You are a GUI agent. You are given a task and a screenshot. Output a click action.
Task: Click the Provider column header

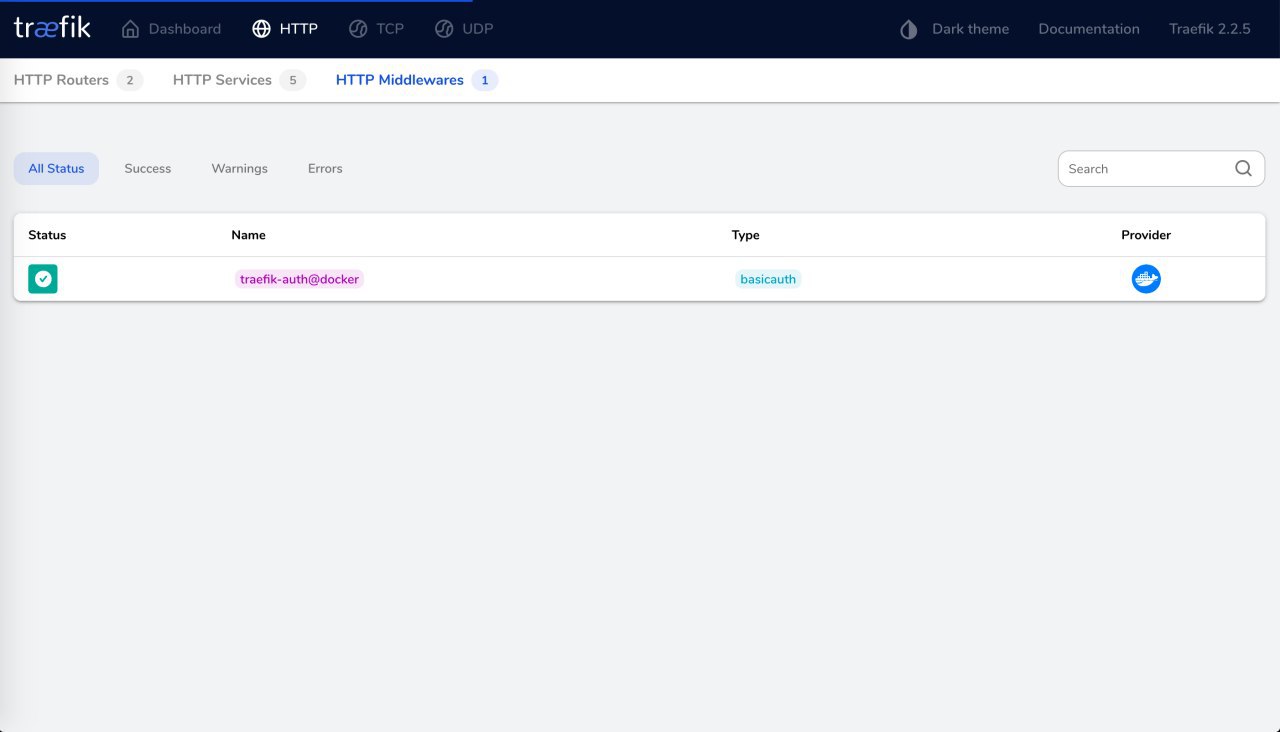click(x=1146, y=235)
